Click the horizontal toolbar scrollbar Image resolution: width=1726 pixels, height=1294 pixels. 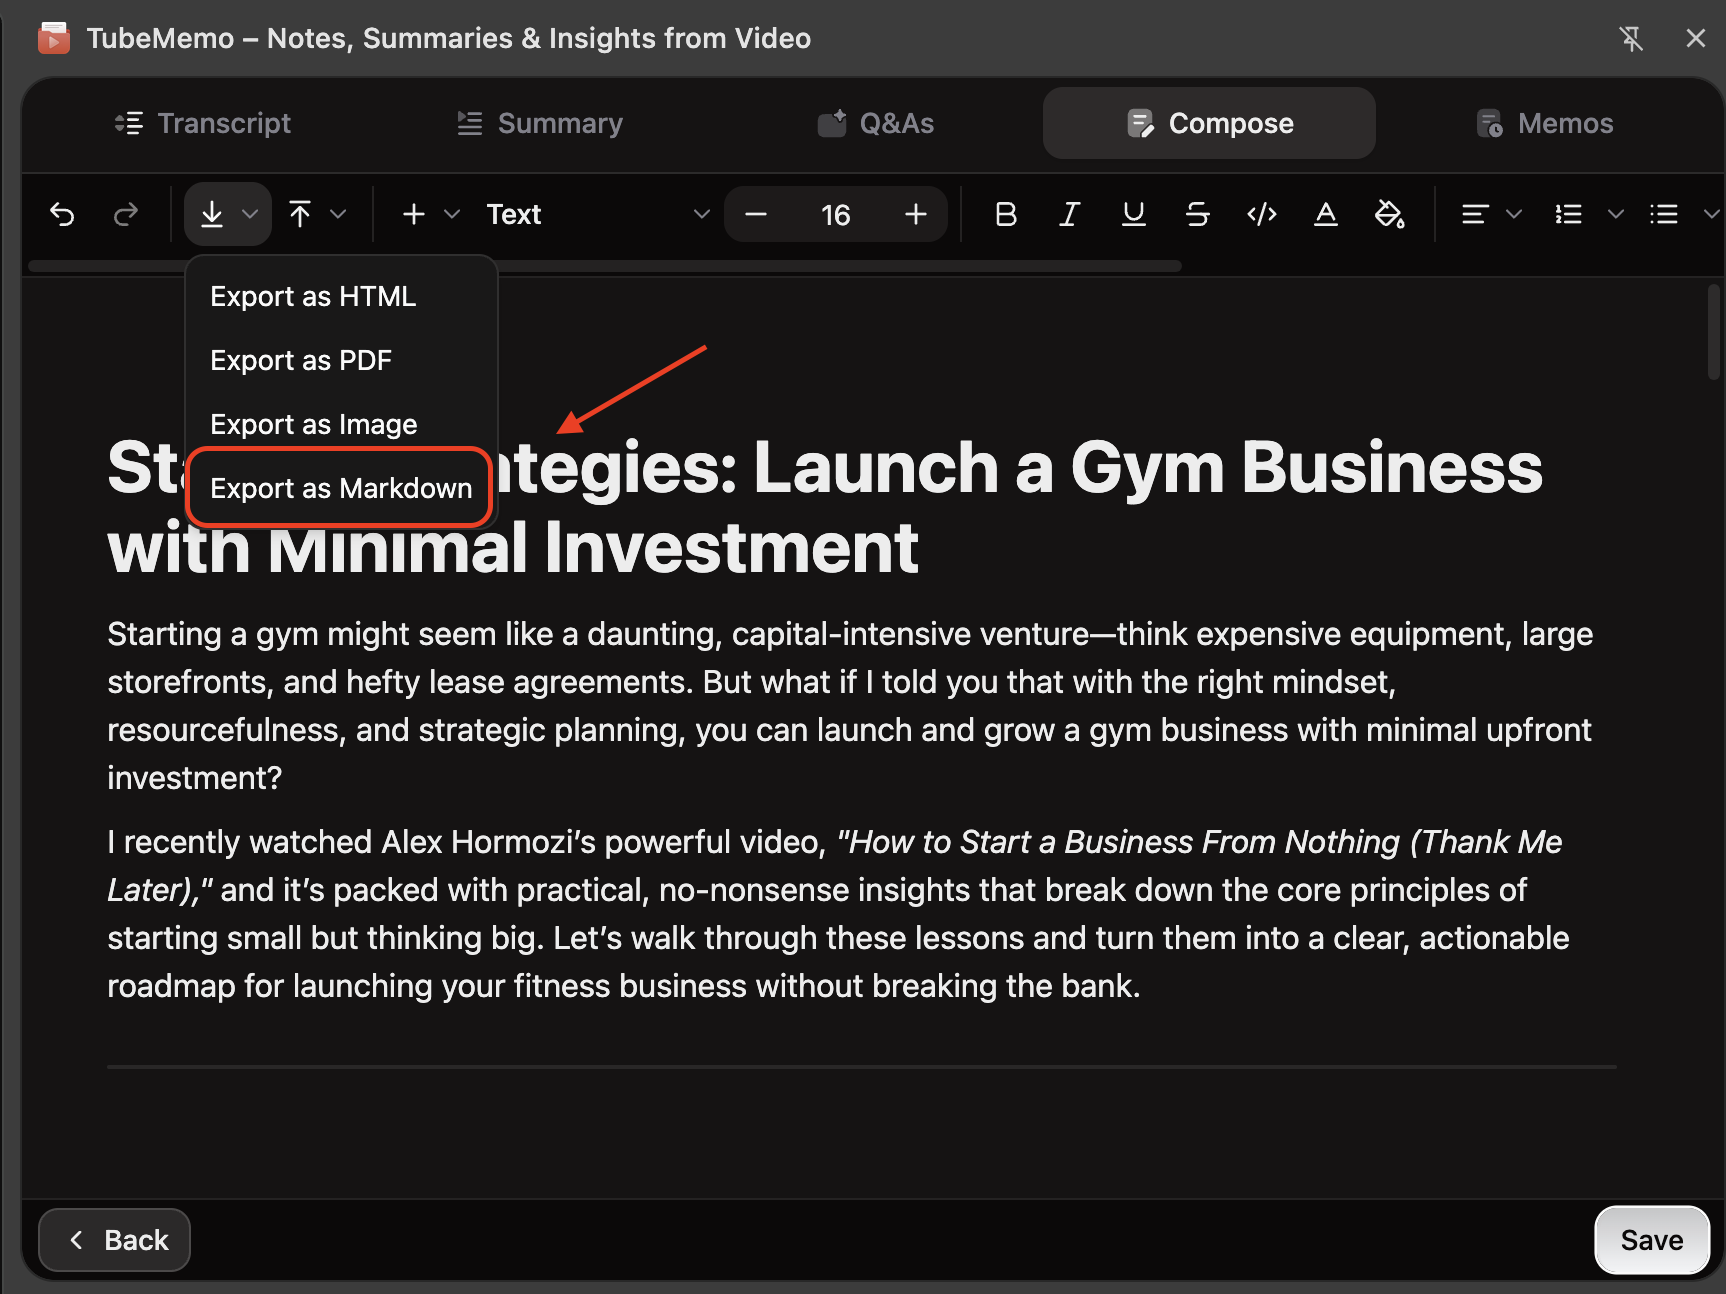tap(605, 266)
